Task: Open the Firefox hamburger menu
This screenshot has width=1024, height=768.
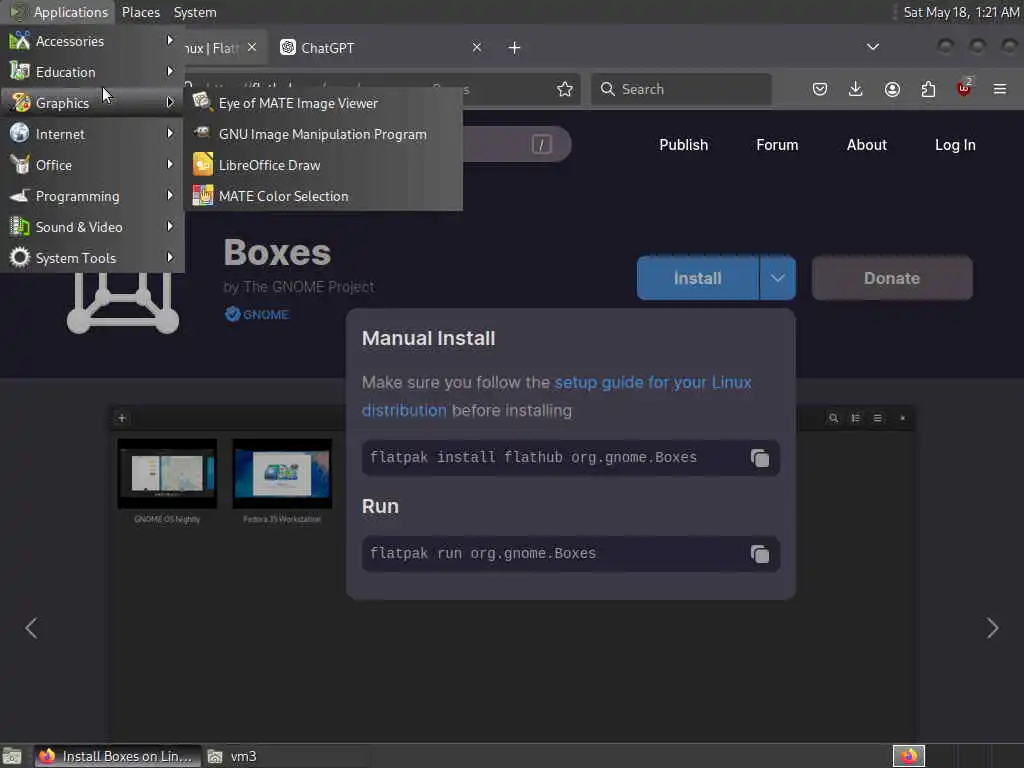Action: click(1000, 89)
